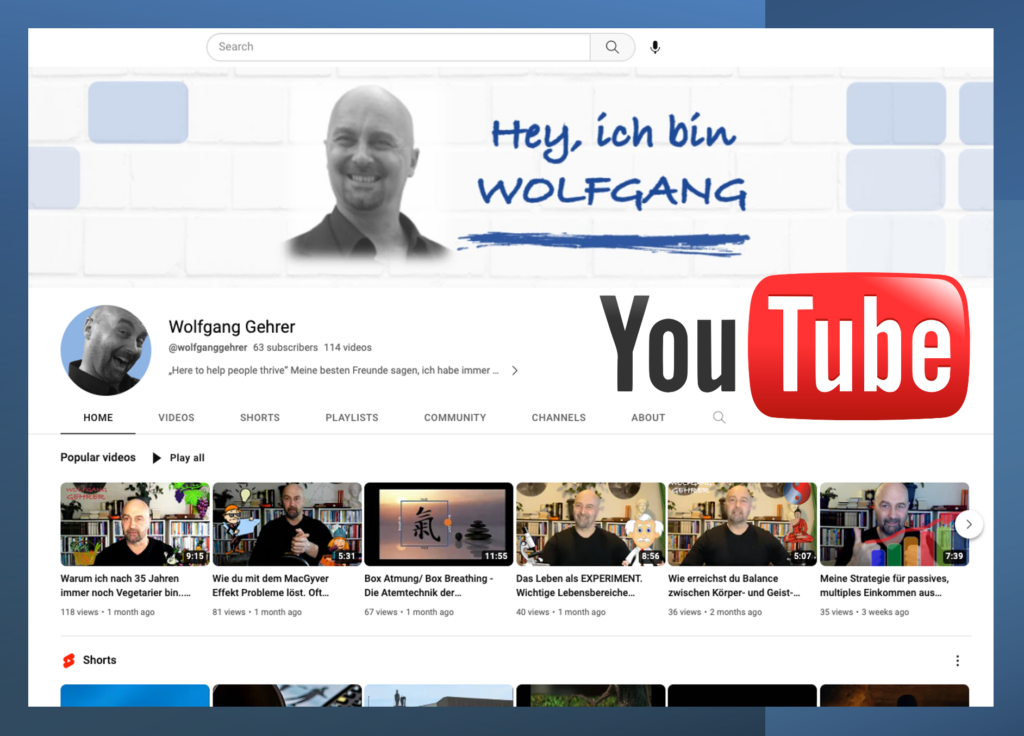Click "35 views • 3 weeks ago" text
Image resolution: width=1024 pixels, height=736 pixels.
pyautogui.click(x=865, y=612)
